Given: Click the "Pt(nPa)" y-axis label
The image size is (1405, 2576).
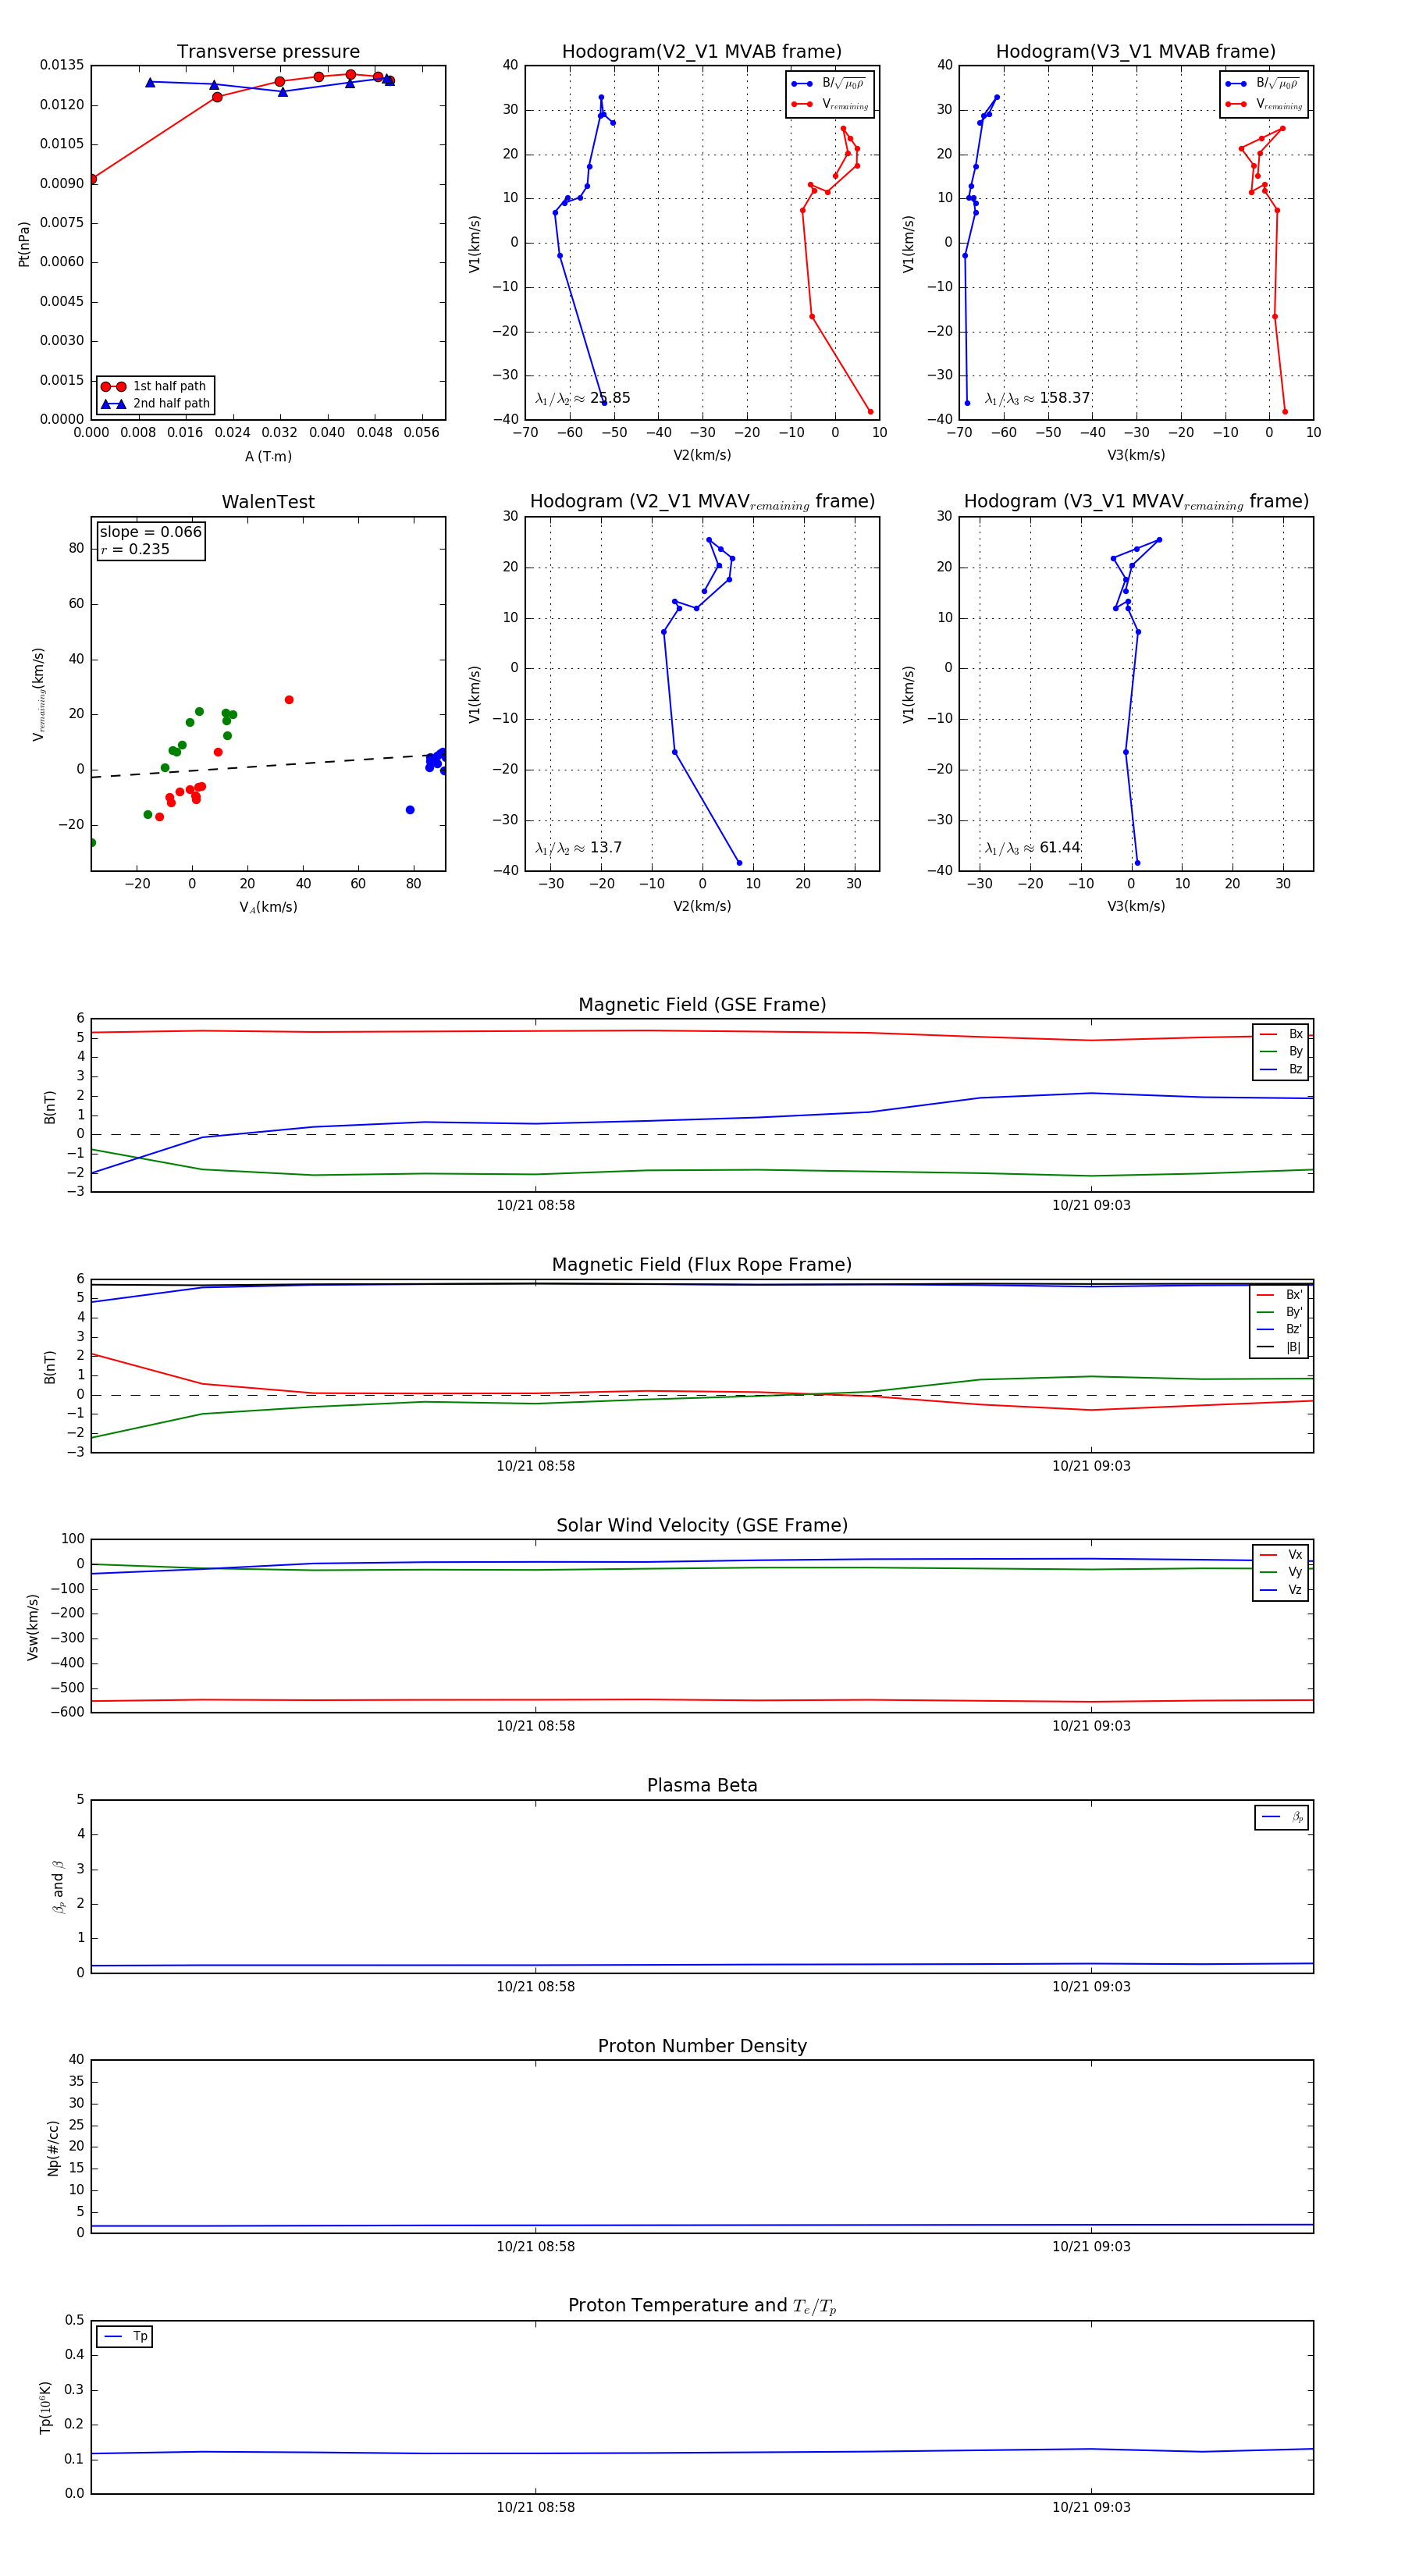Looking at the screenshot, I should coord(24,243).
